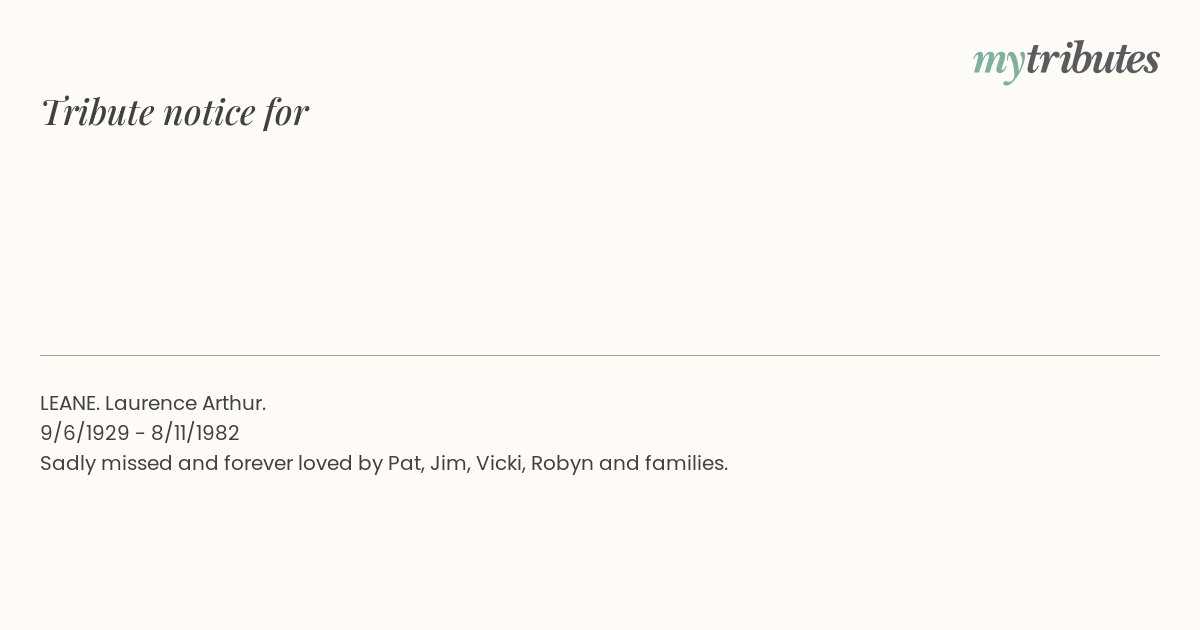This screenshot has width=1200, height=630.
Task: Click the surname "LEANE"
Action: coord(69,403)
